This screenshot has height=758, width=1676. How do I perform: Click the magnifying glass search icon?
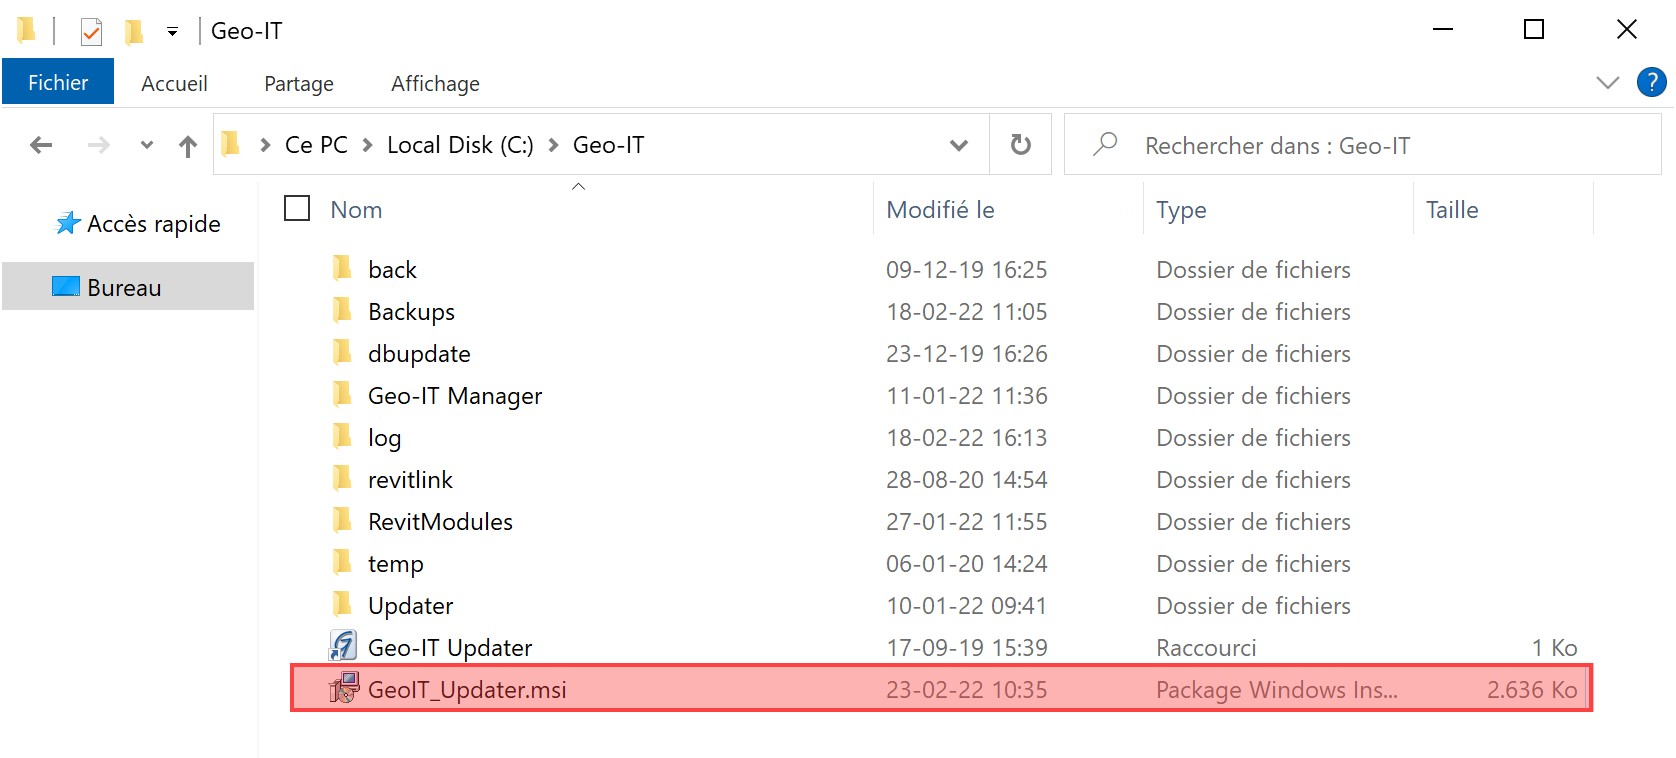coord(1105,144)
